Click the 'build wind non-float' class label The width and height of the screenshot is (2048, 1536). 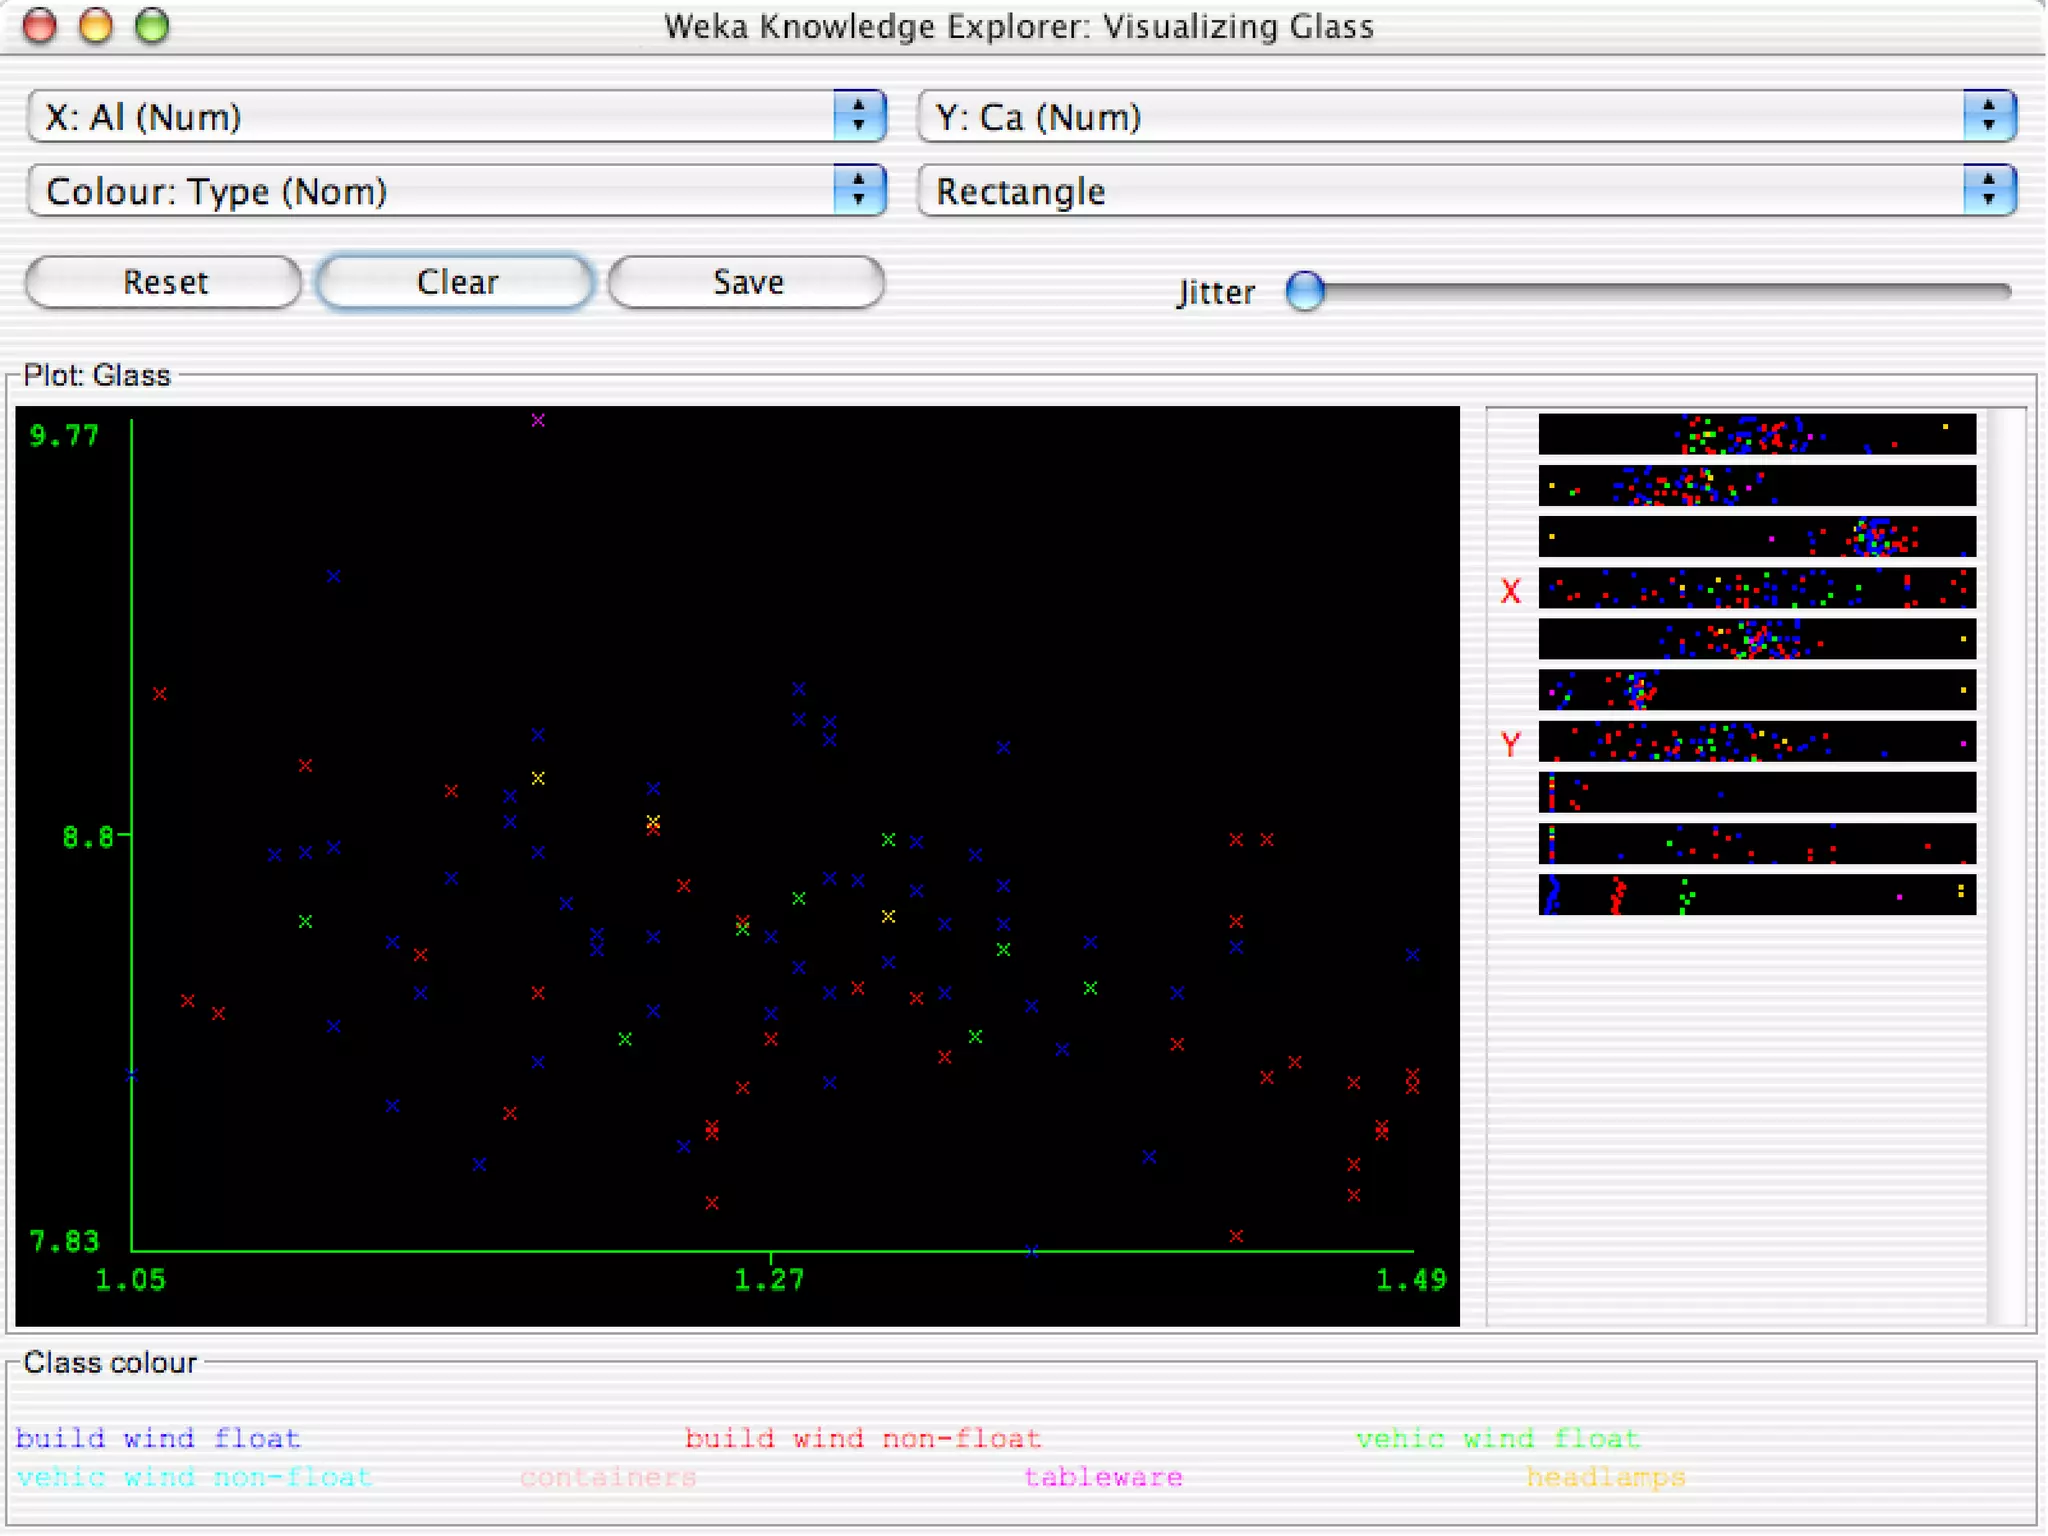862,1438
